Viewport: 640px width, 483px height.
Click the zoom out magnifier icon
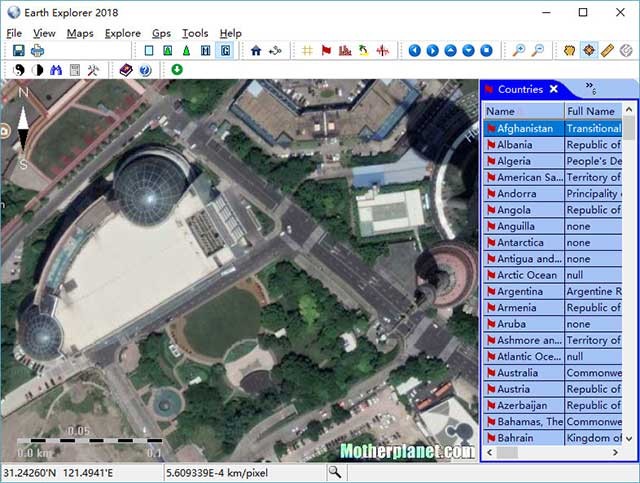click(x=538, y=50)
